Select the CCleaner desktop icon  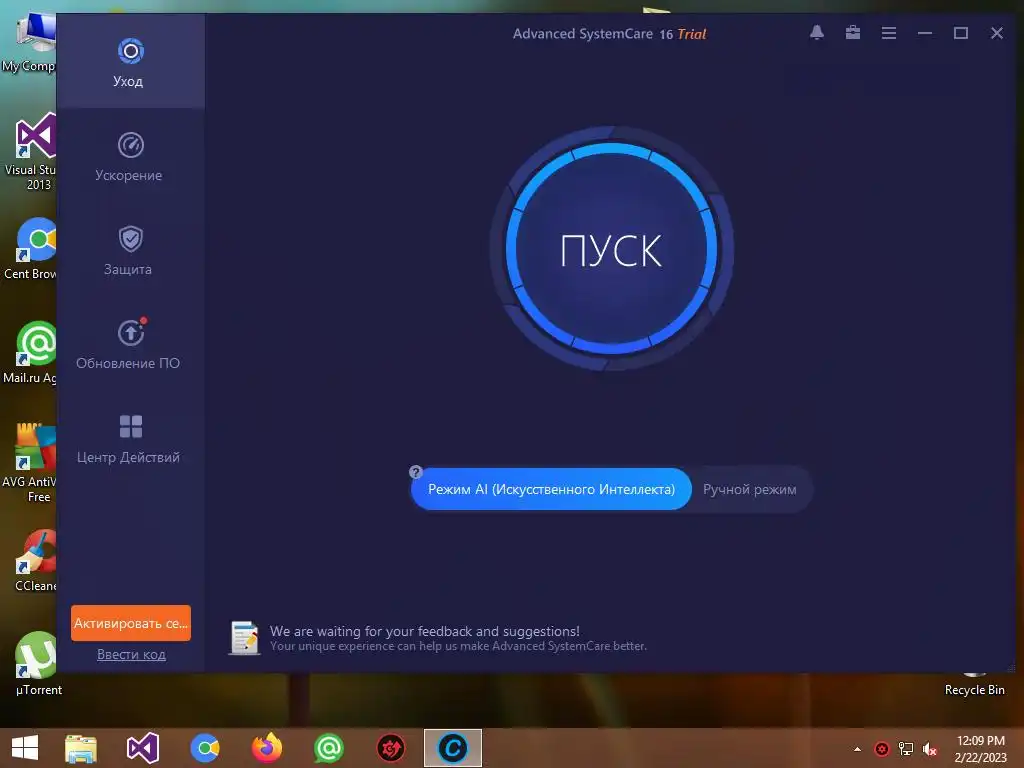[35, 561]
